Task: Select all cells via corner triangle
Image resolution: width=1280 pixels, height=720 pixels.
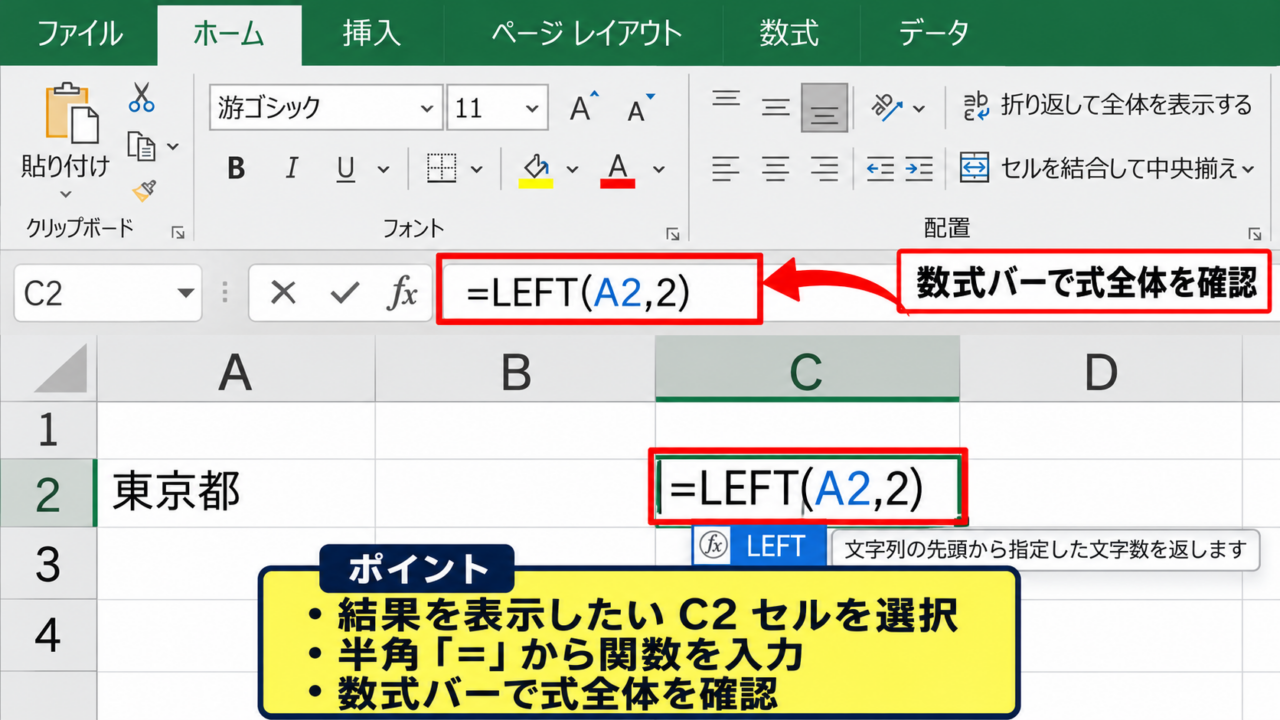Action: pos(61,368)
